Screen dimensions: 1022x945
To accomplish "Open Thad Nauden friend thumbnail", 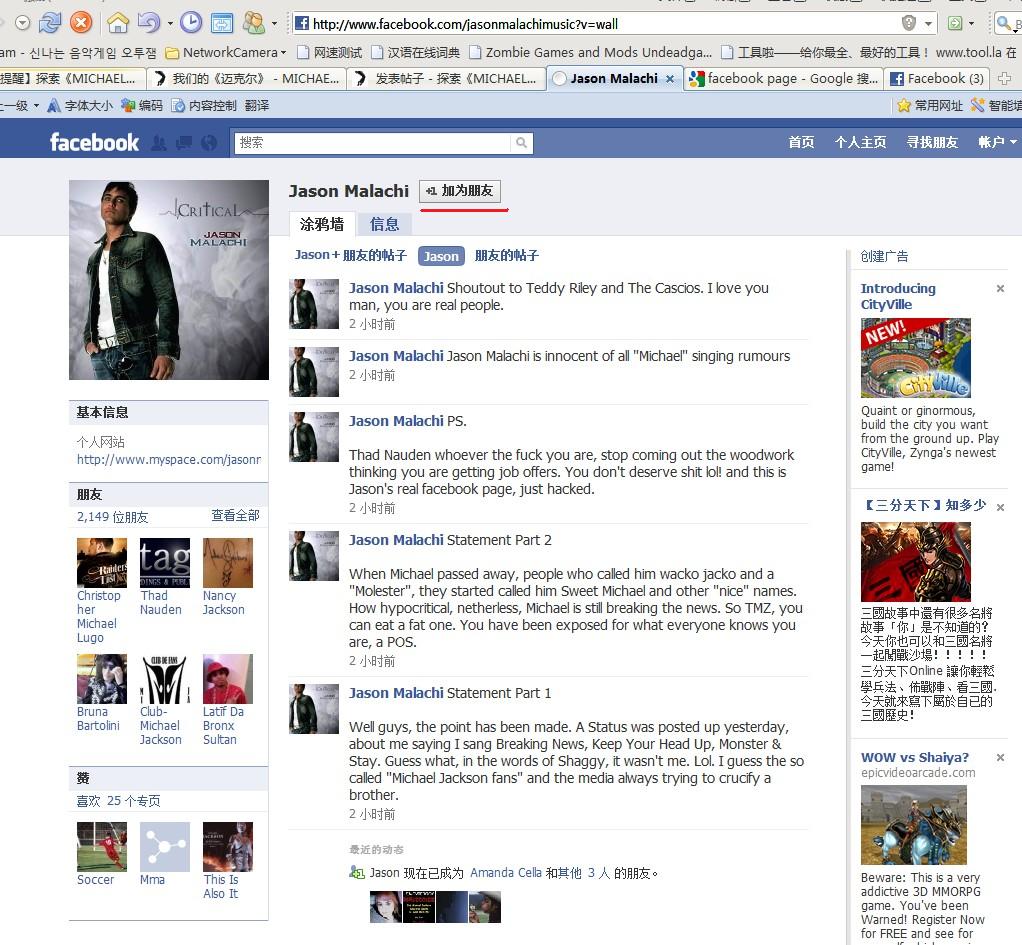I will coord(165,562).
